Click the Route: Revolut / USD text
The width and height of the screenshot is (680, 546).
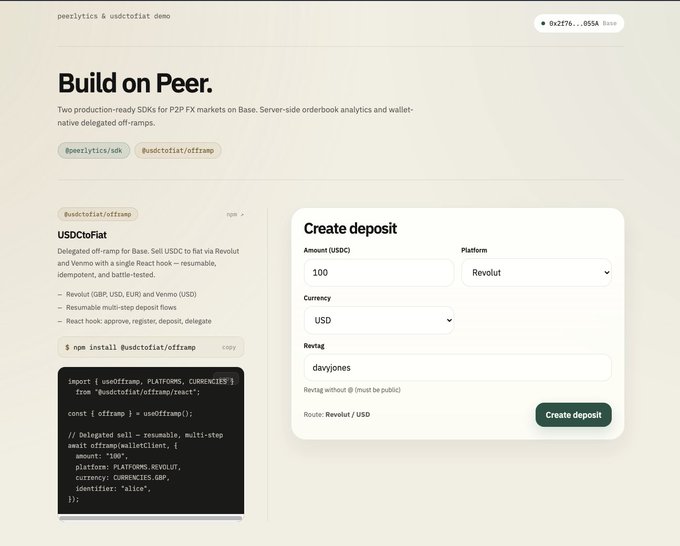337,414
